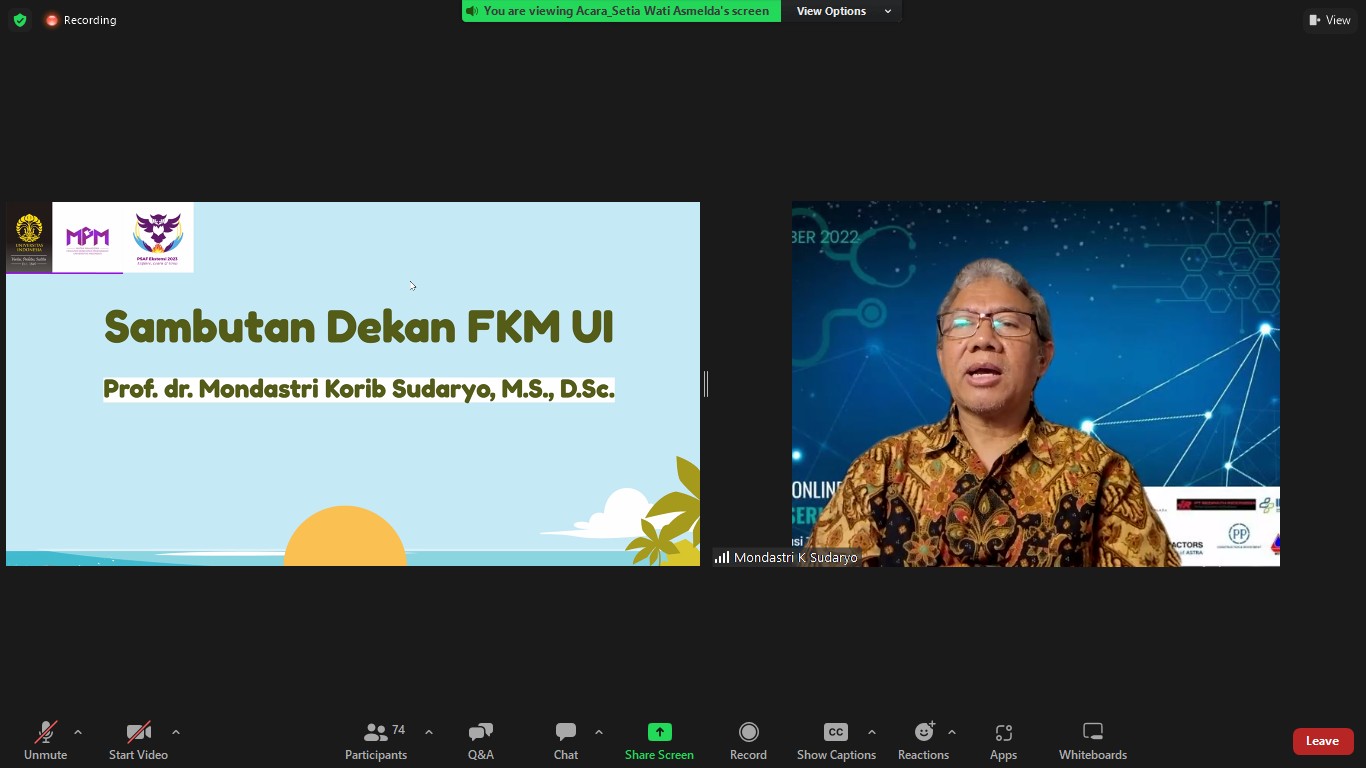Start your video
The height and width of the screenshot is (768, 1366).
pos(138,740)
